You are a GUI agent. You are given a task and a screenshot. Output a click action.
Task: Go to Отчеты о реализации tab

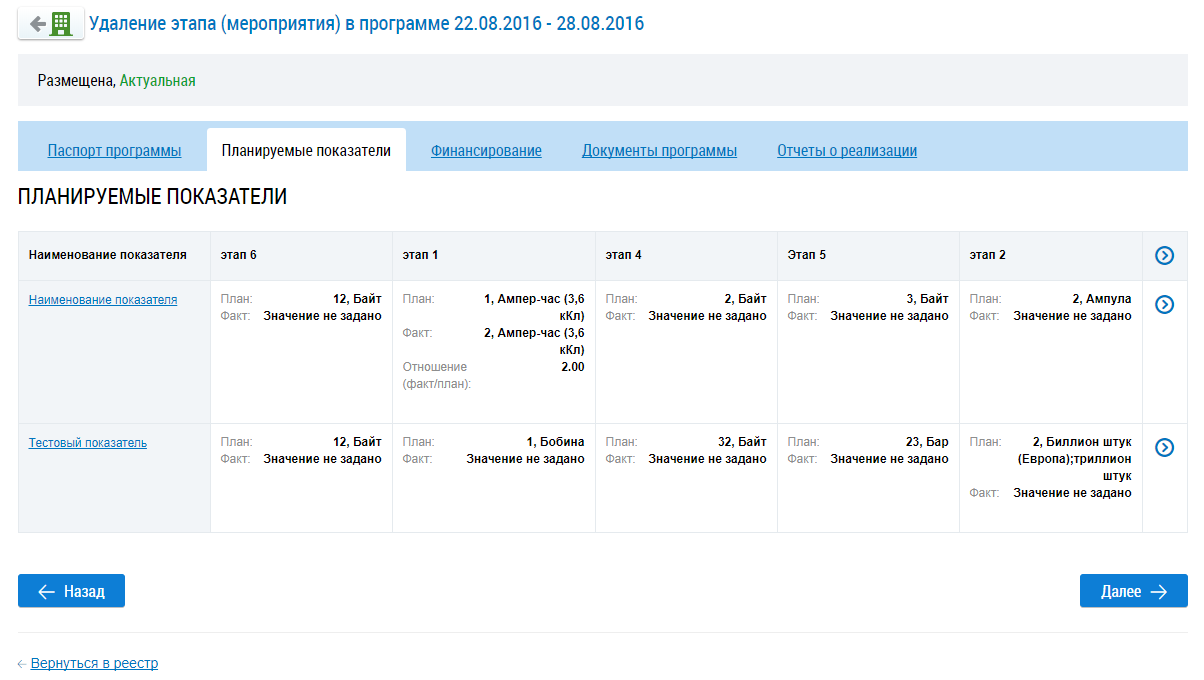click(x=846, y=151)
